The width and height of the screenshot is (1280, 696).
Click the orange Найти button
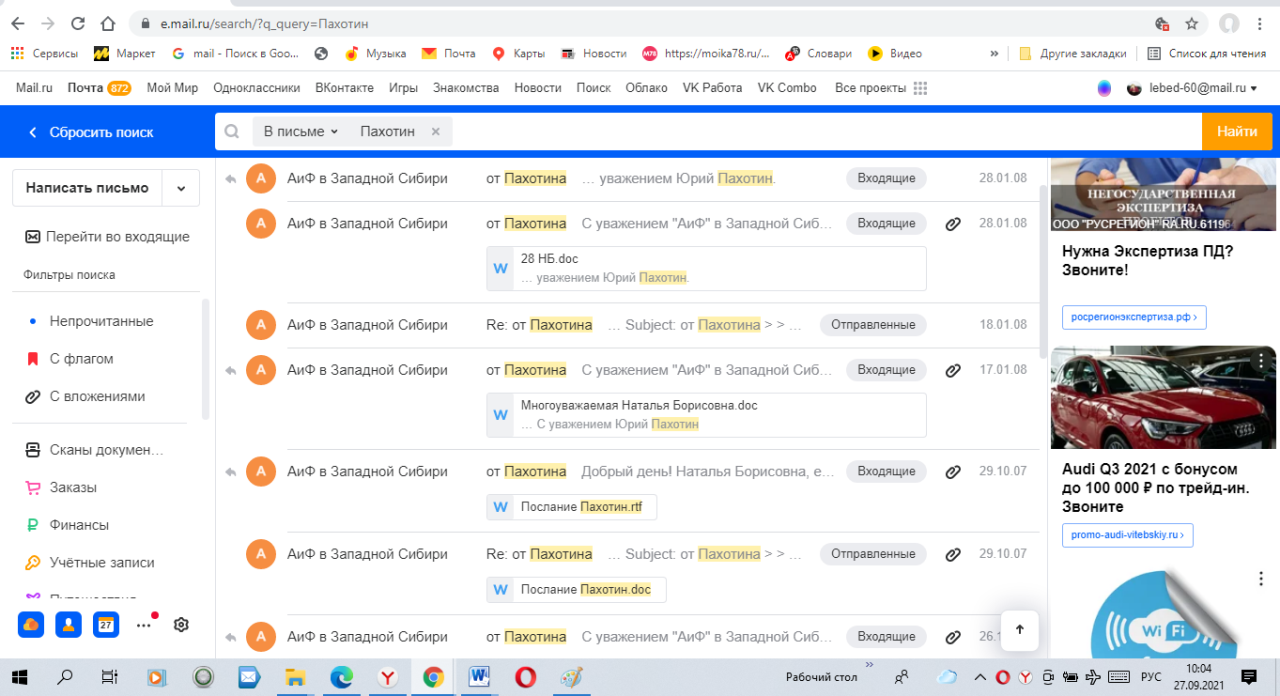(1237, 131)
